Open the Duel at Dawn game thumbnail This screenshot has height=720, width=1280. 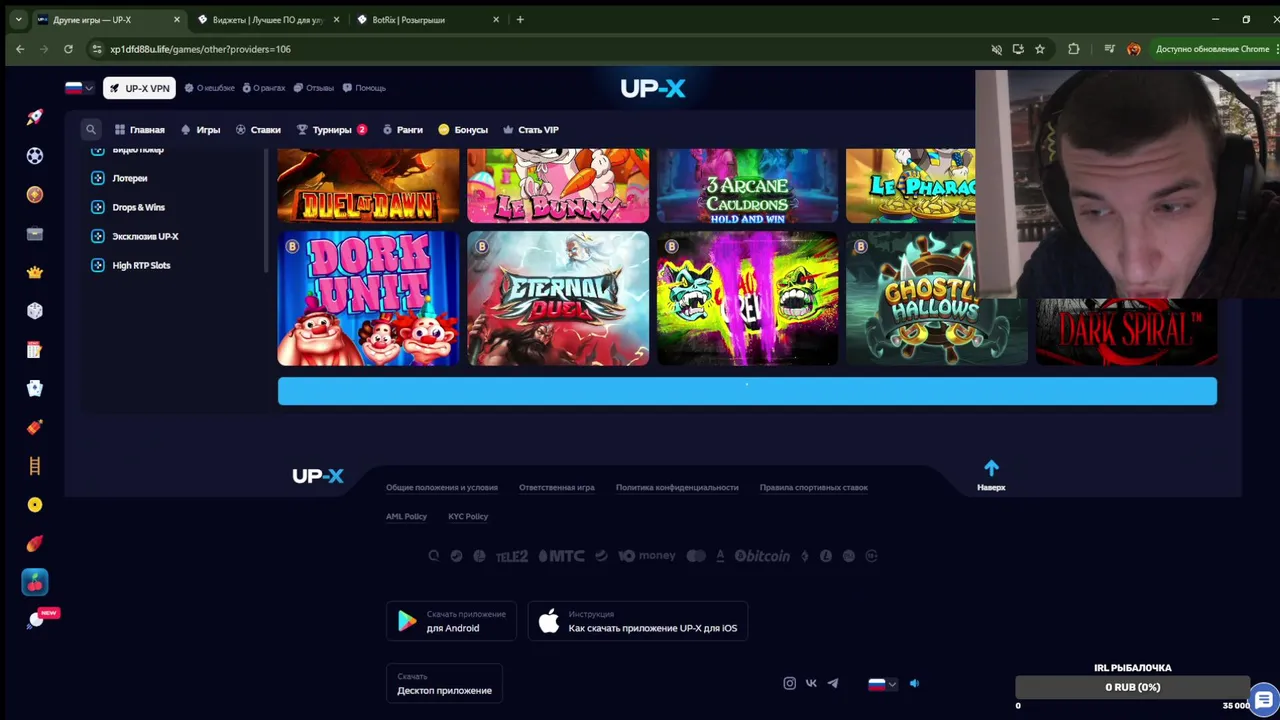[x=368, y=185]
